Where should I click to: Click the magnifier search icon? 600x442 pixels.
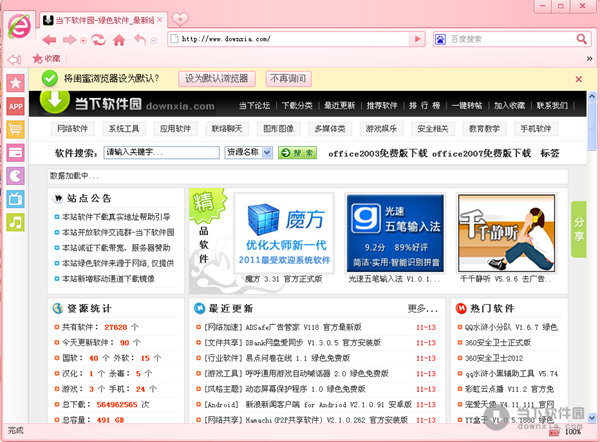coord(582,39)
